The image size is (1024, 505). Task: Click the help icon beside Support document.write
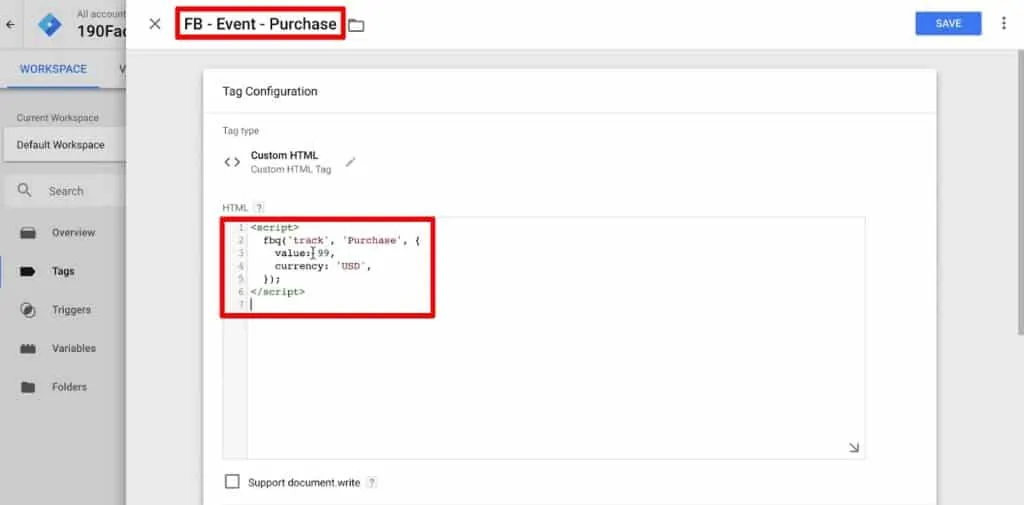click(372, 483)
